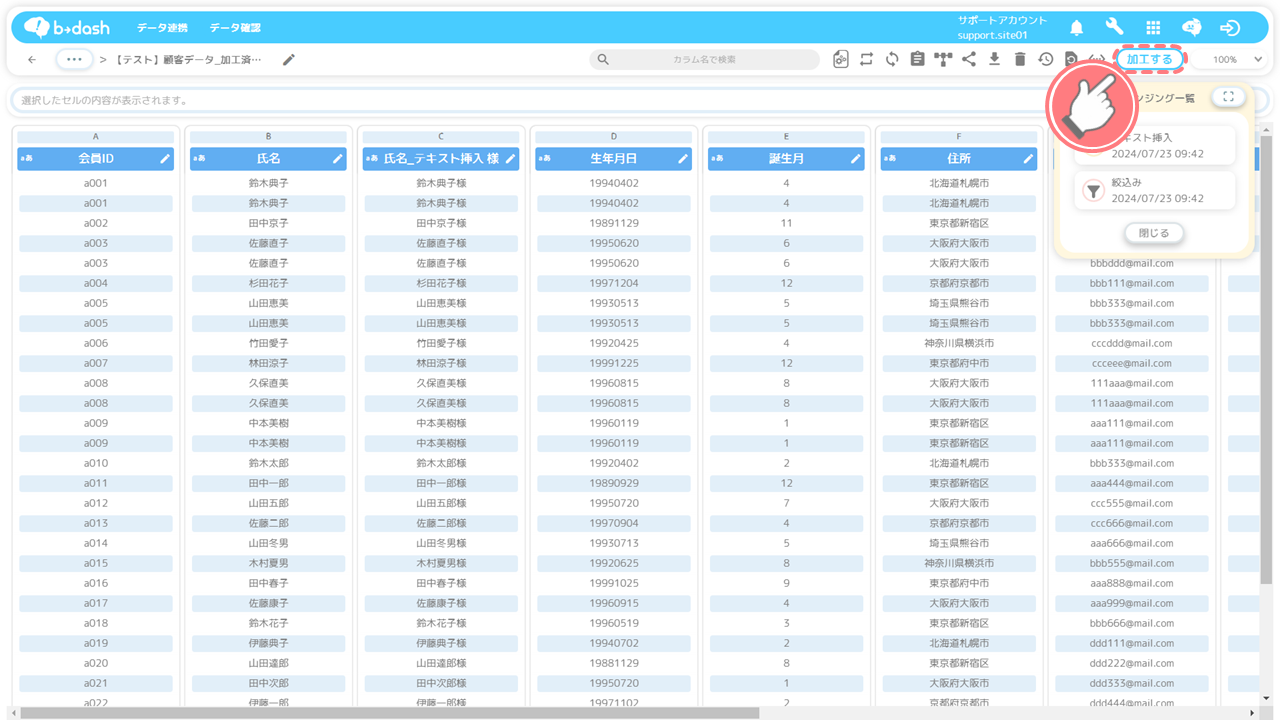Open the notifications bell
This screenshot has height=720, width=1280.
(x=1077, y=28)
